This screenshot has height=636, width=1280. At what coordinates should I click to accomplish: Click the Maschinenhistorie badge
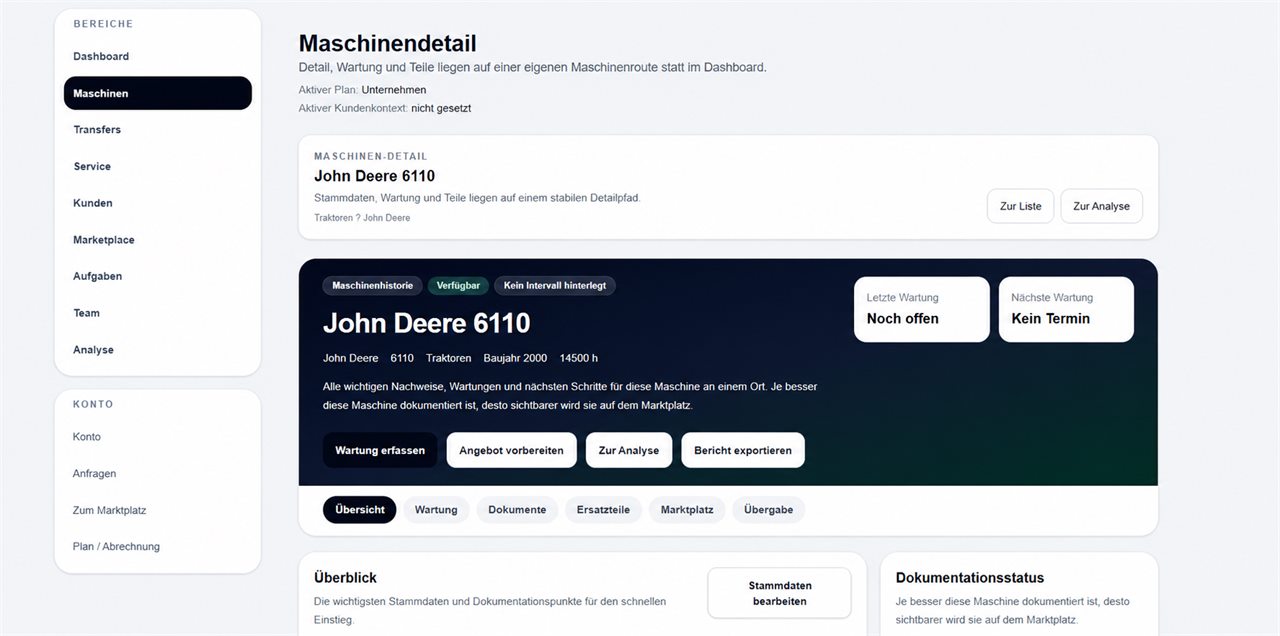click(372, 285)
